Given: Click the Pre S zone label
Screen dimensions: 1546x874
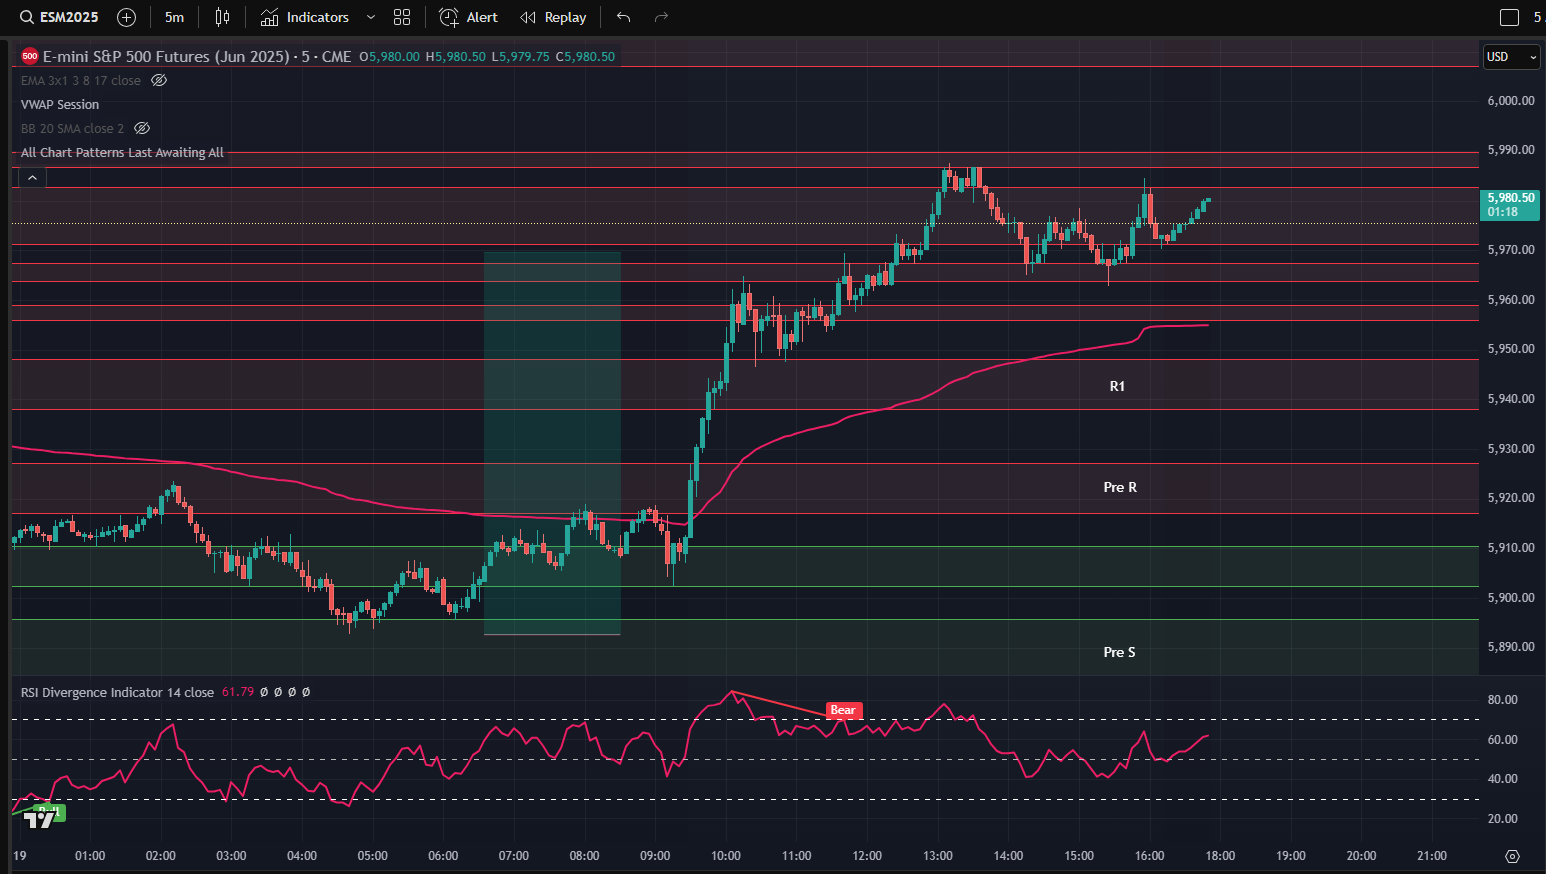Looking at the screenshot, I should (1119, 652).
